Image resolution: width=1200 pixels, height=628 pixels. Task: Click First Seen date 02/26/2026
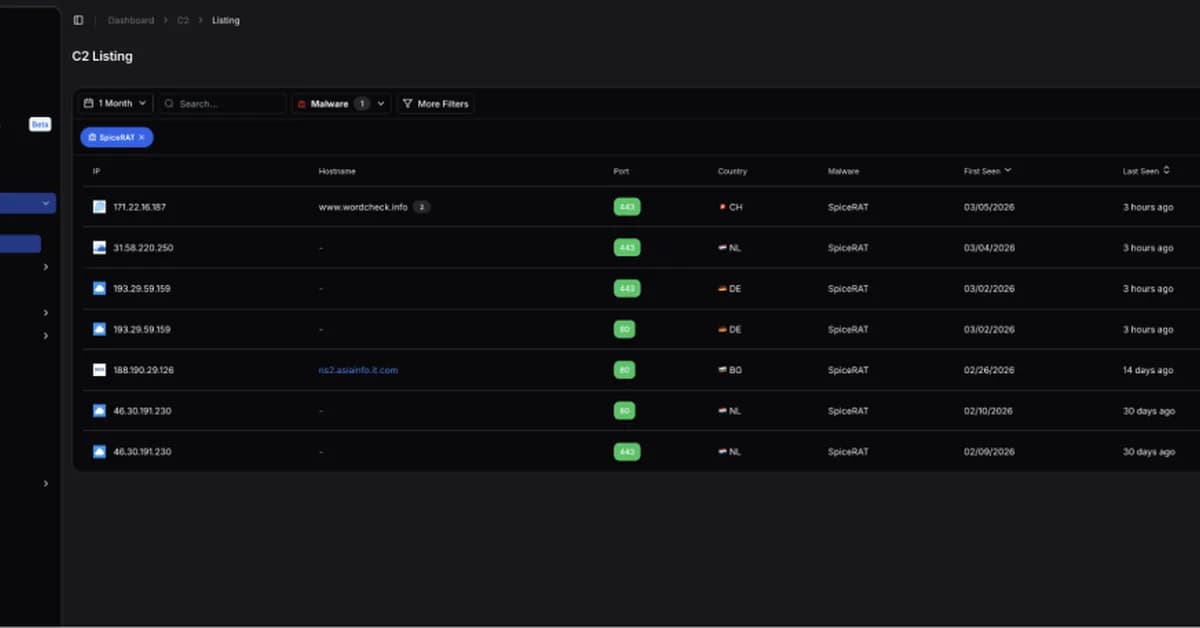989,370
